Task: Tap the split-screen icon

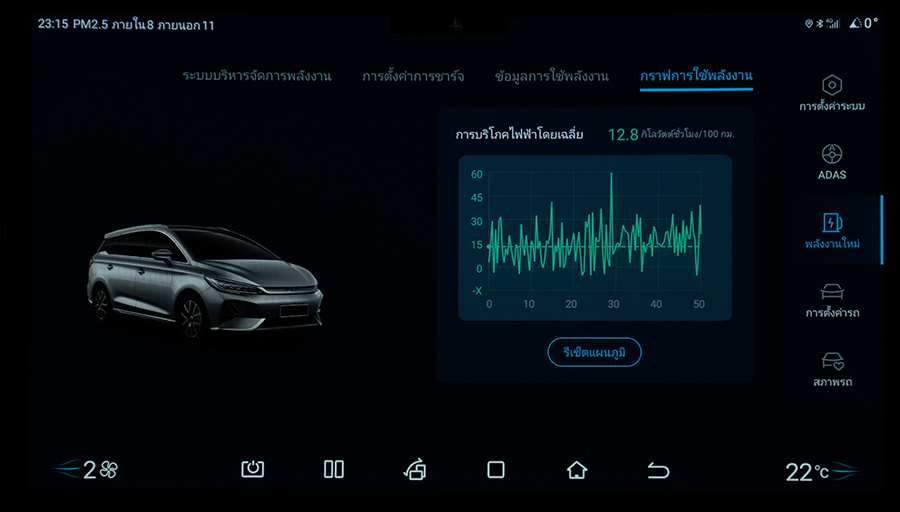Action: [334, 470]
